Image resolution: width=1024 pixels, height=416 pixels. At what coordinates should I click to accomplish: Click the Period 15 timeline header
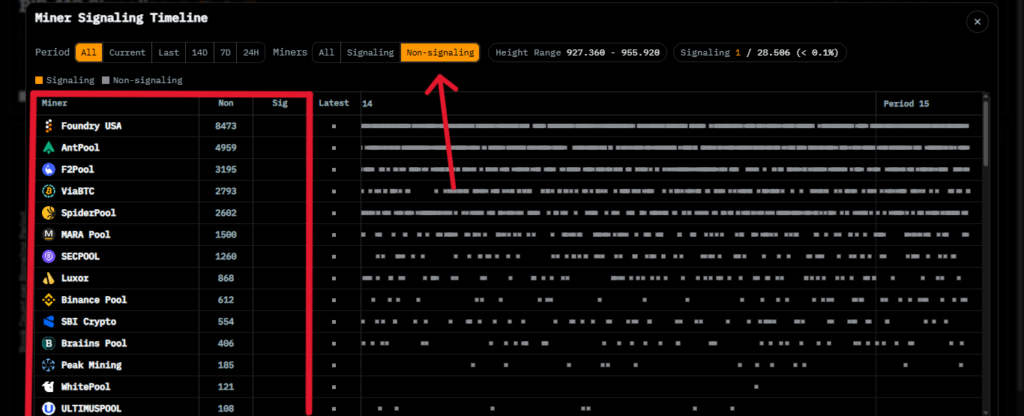906,103
